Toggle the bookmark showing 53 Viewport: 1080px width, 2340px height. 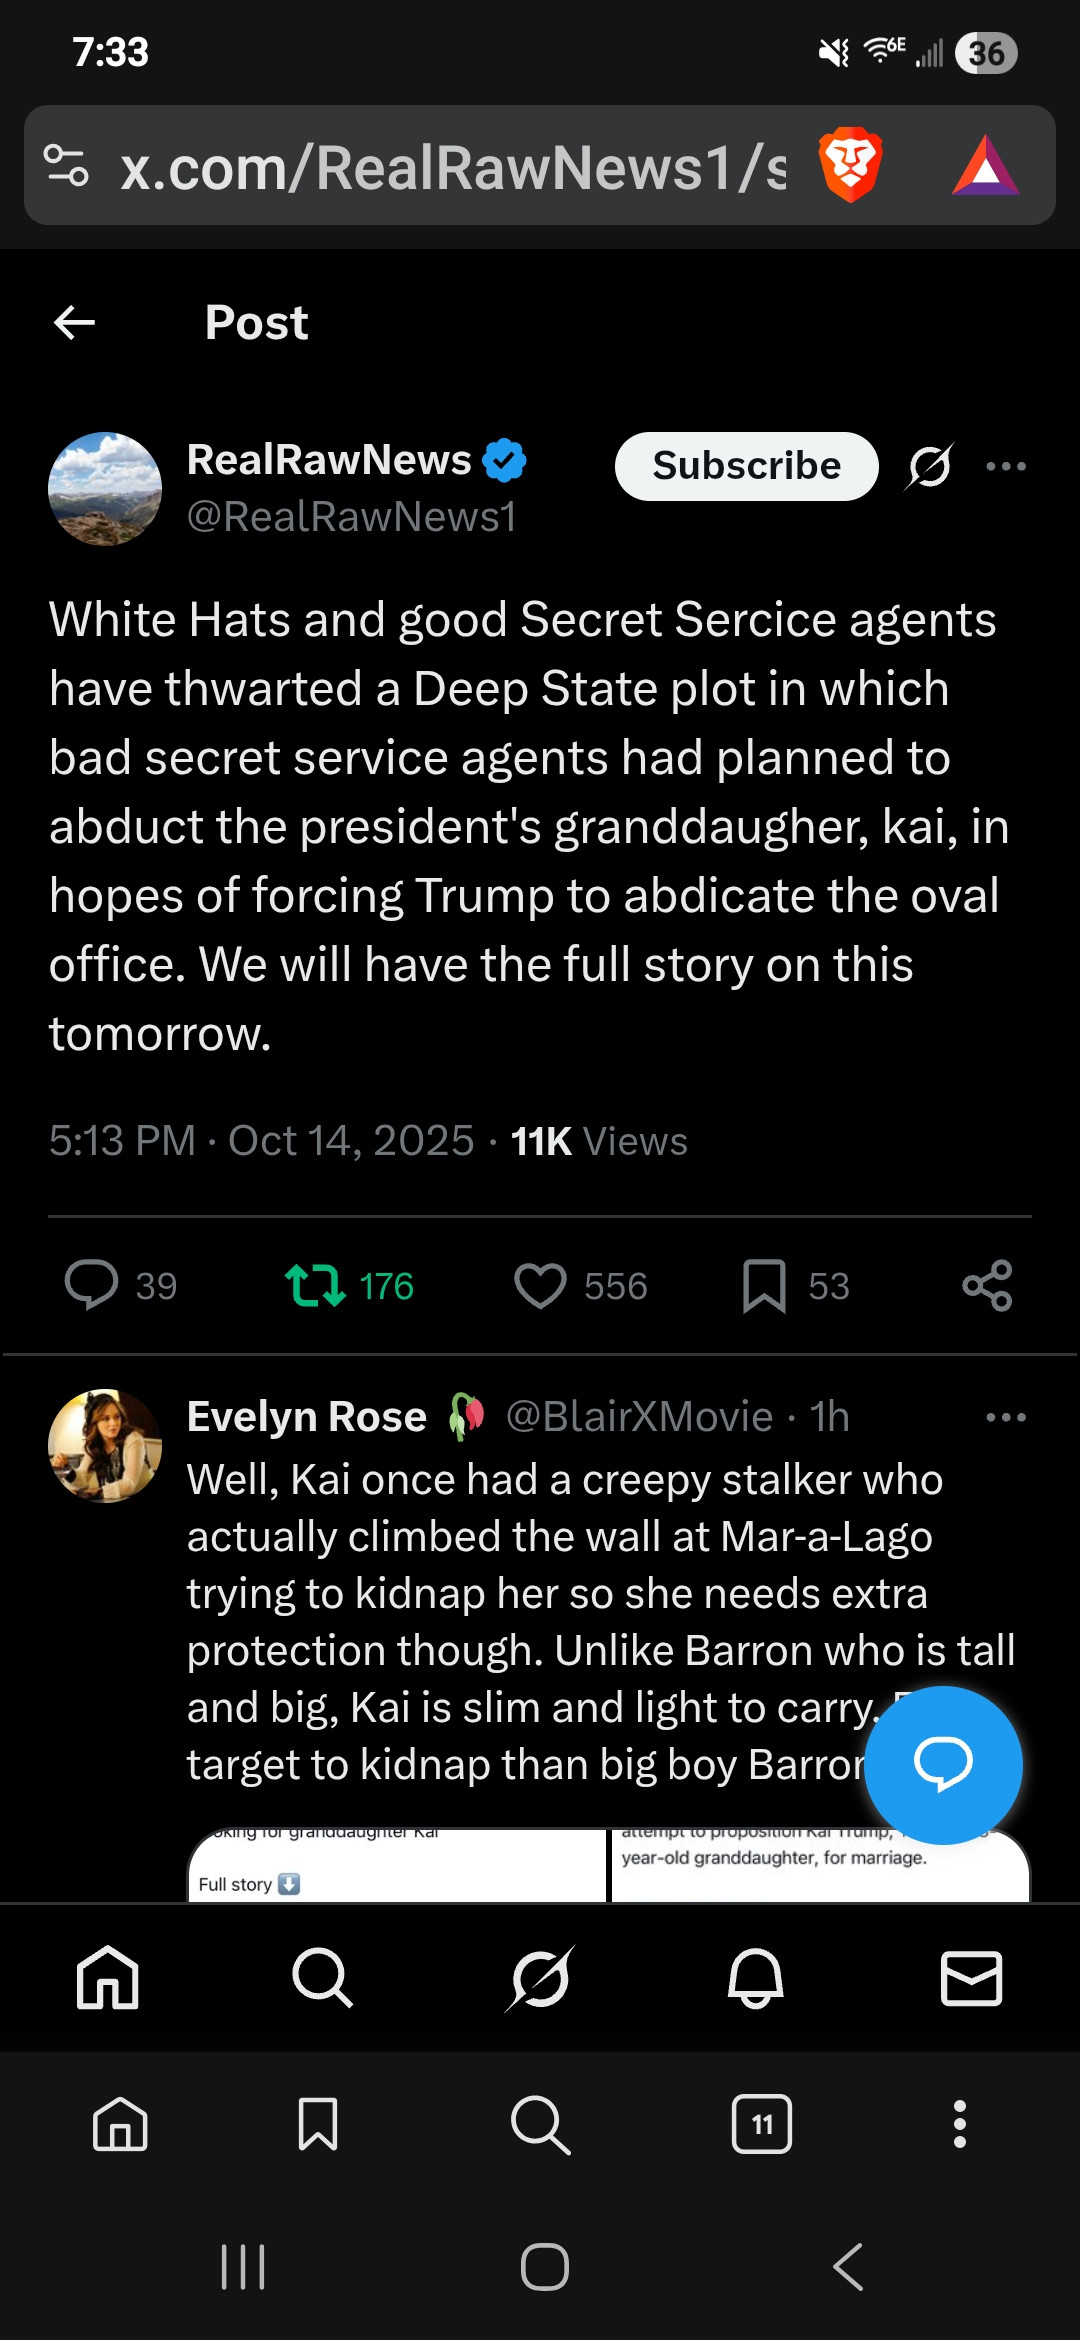tap(765, 1285)
